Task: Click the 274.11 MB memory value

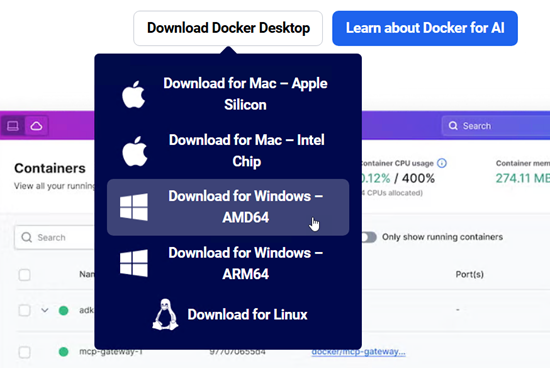Action: coord(523,178)
